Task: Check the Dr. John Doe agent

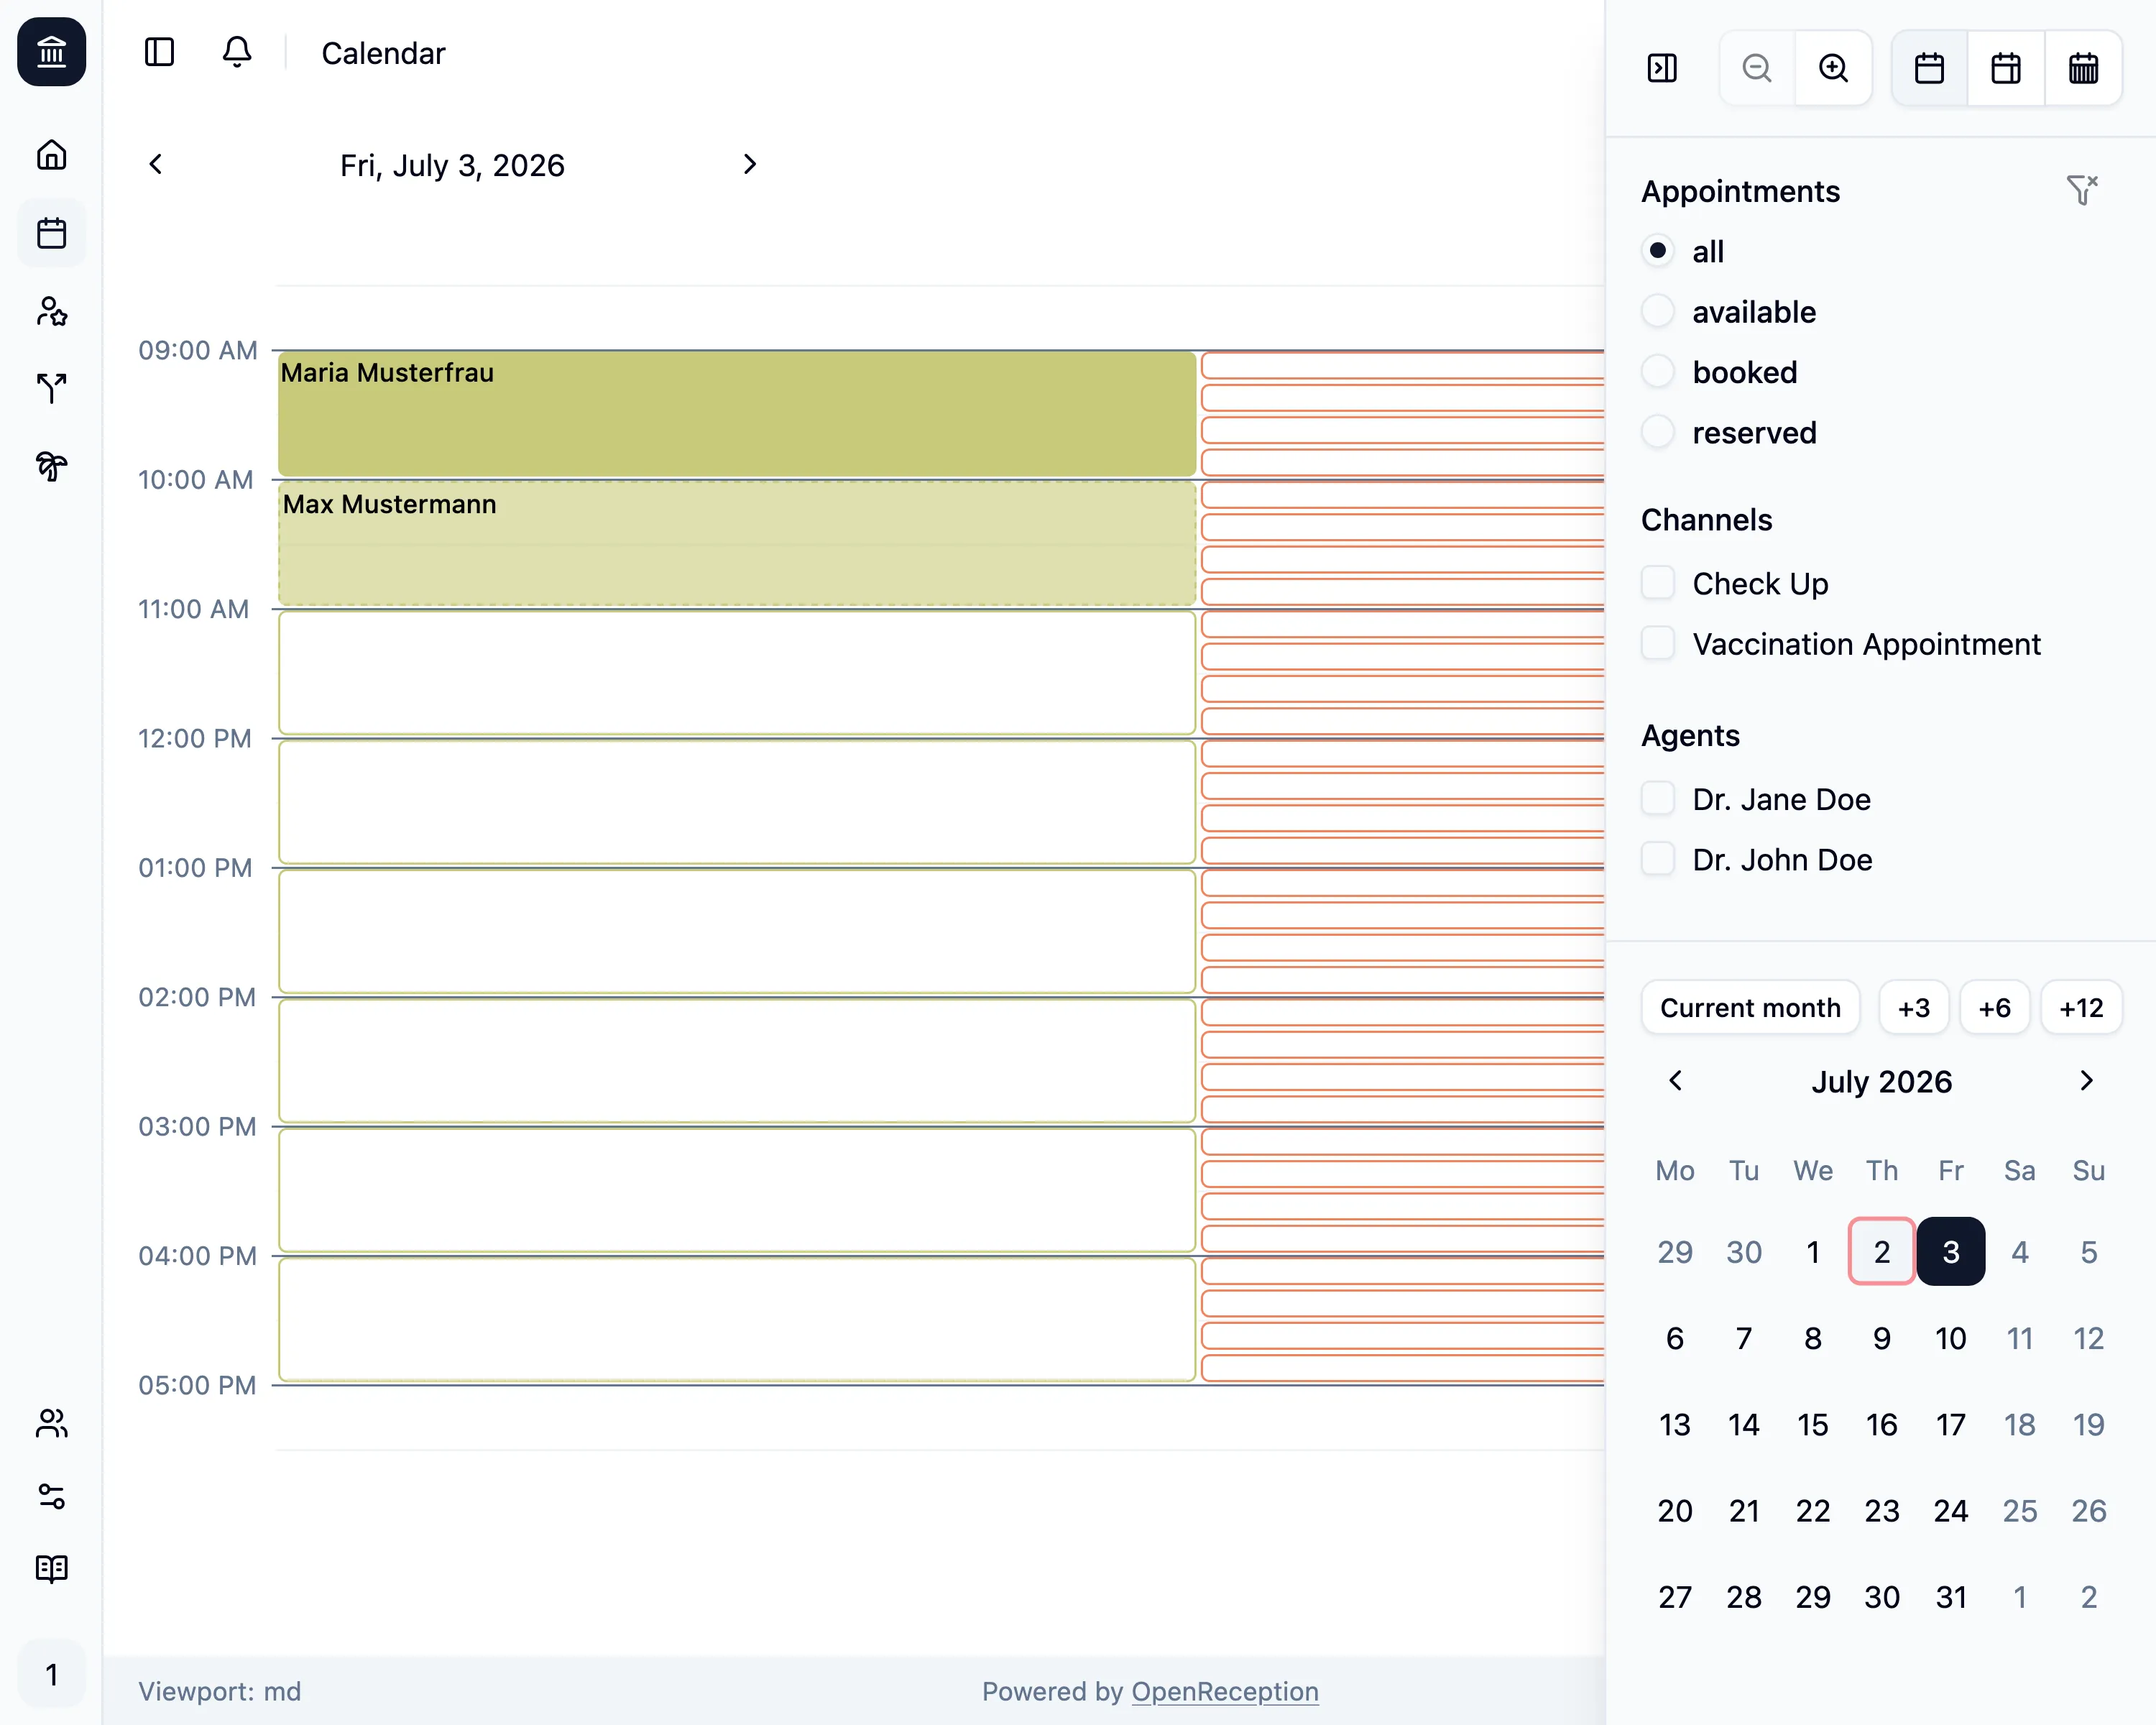Action: pyautogui.click(x=1657, y=859)
